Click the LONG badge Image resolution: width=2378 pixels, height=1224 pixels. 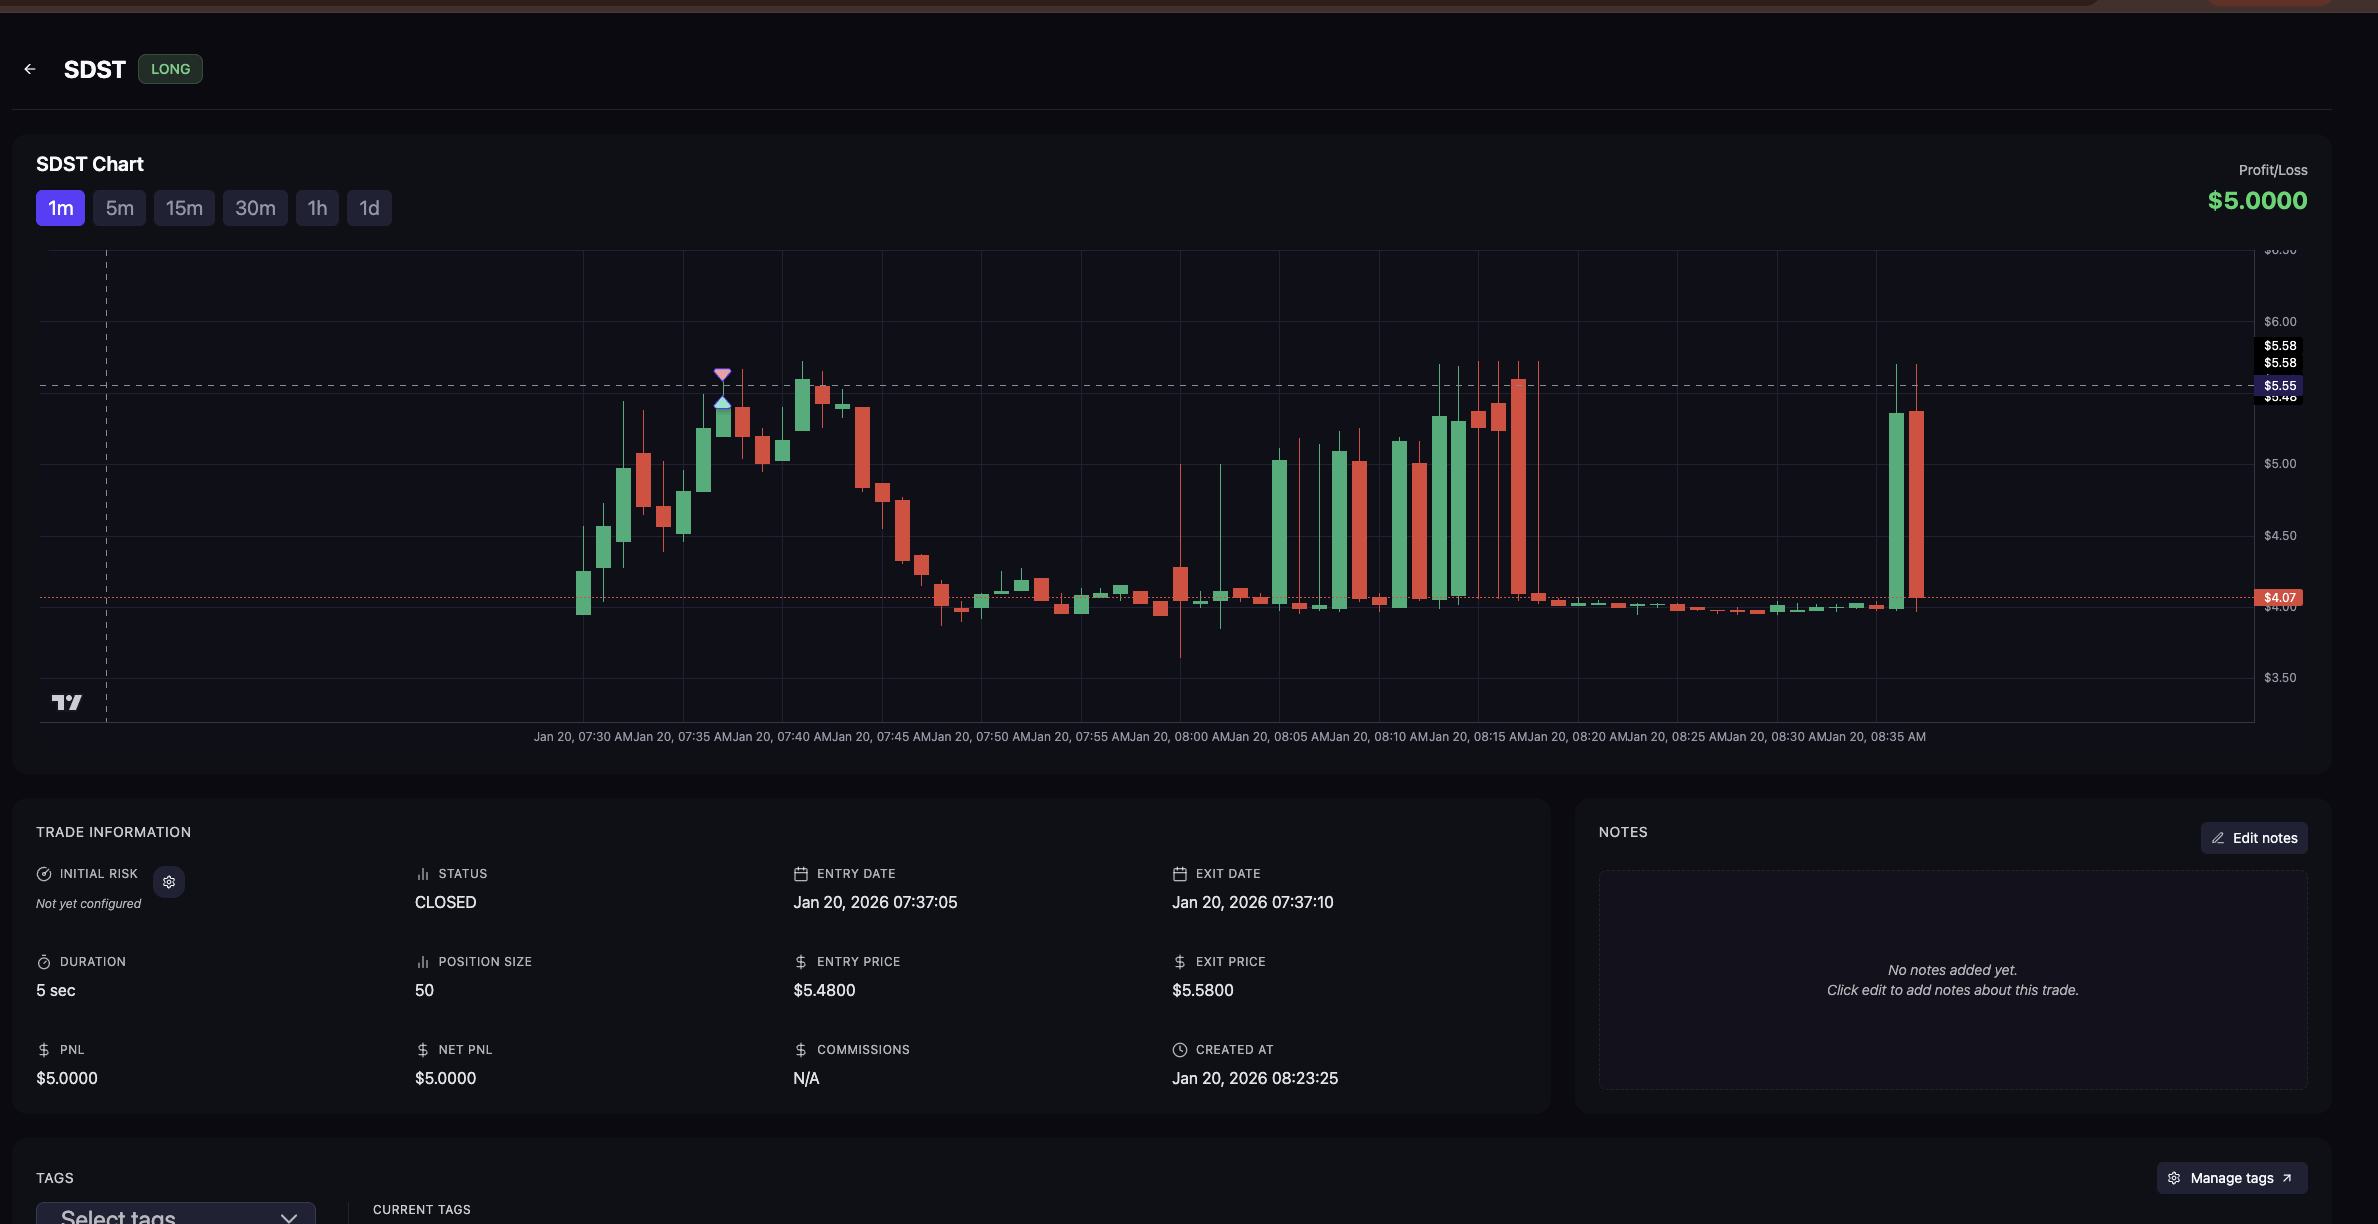(170, 69)
